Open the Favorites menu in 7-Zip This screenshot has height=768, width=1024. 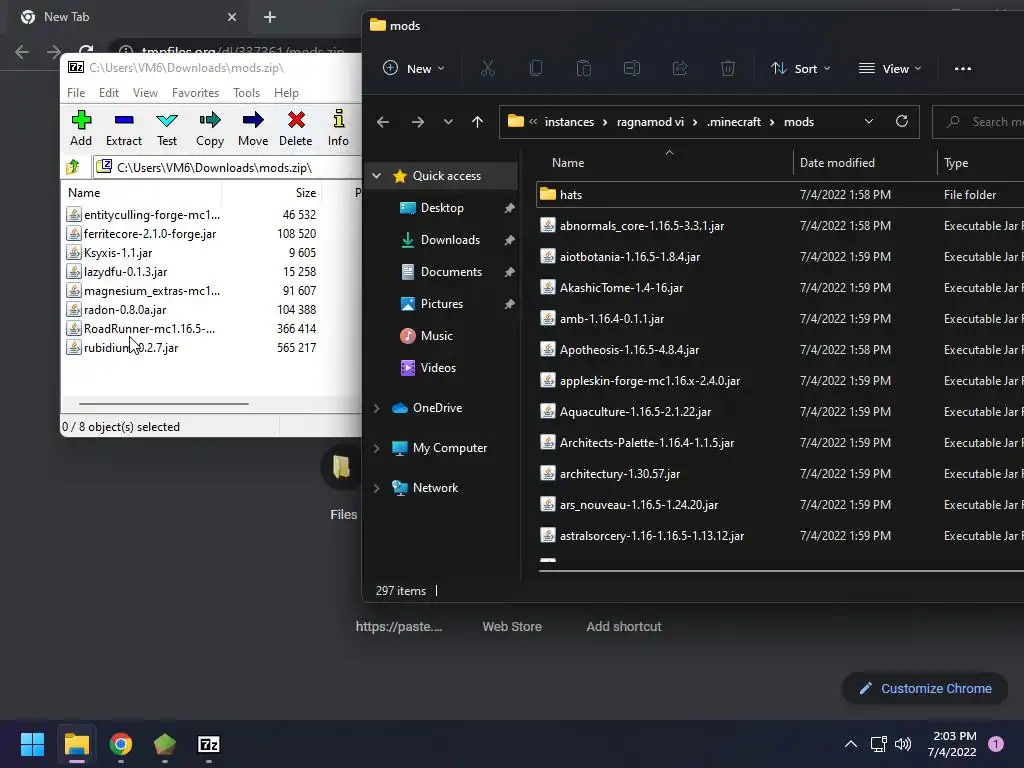[195, 93]
